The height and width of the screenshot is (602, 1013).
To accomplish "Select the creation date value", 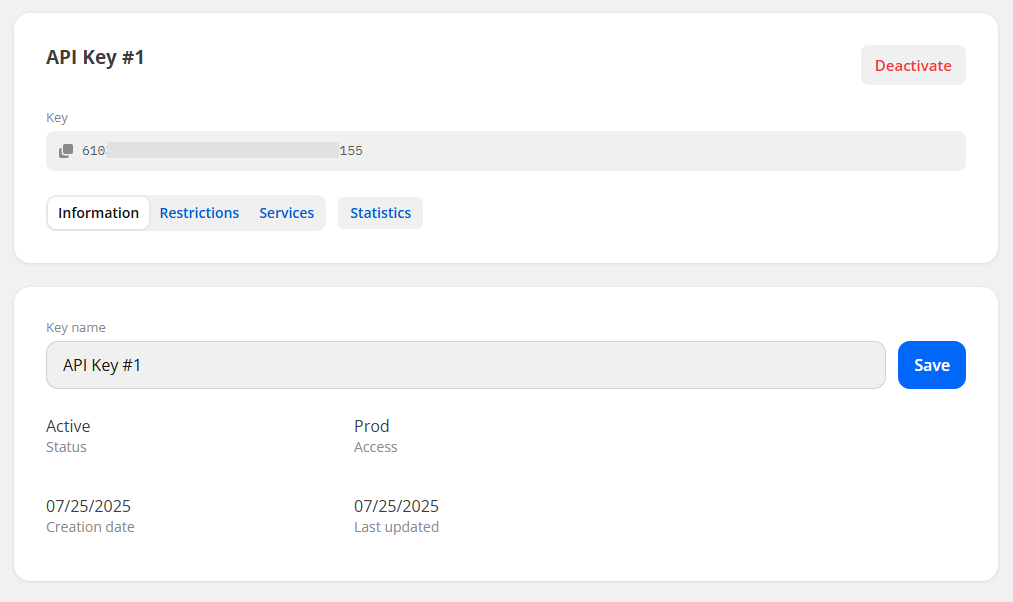I will 88,506.
